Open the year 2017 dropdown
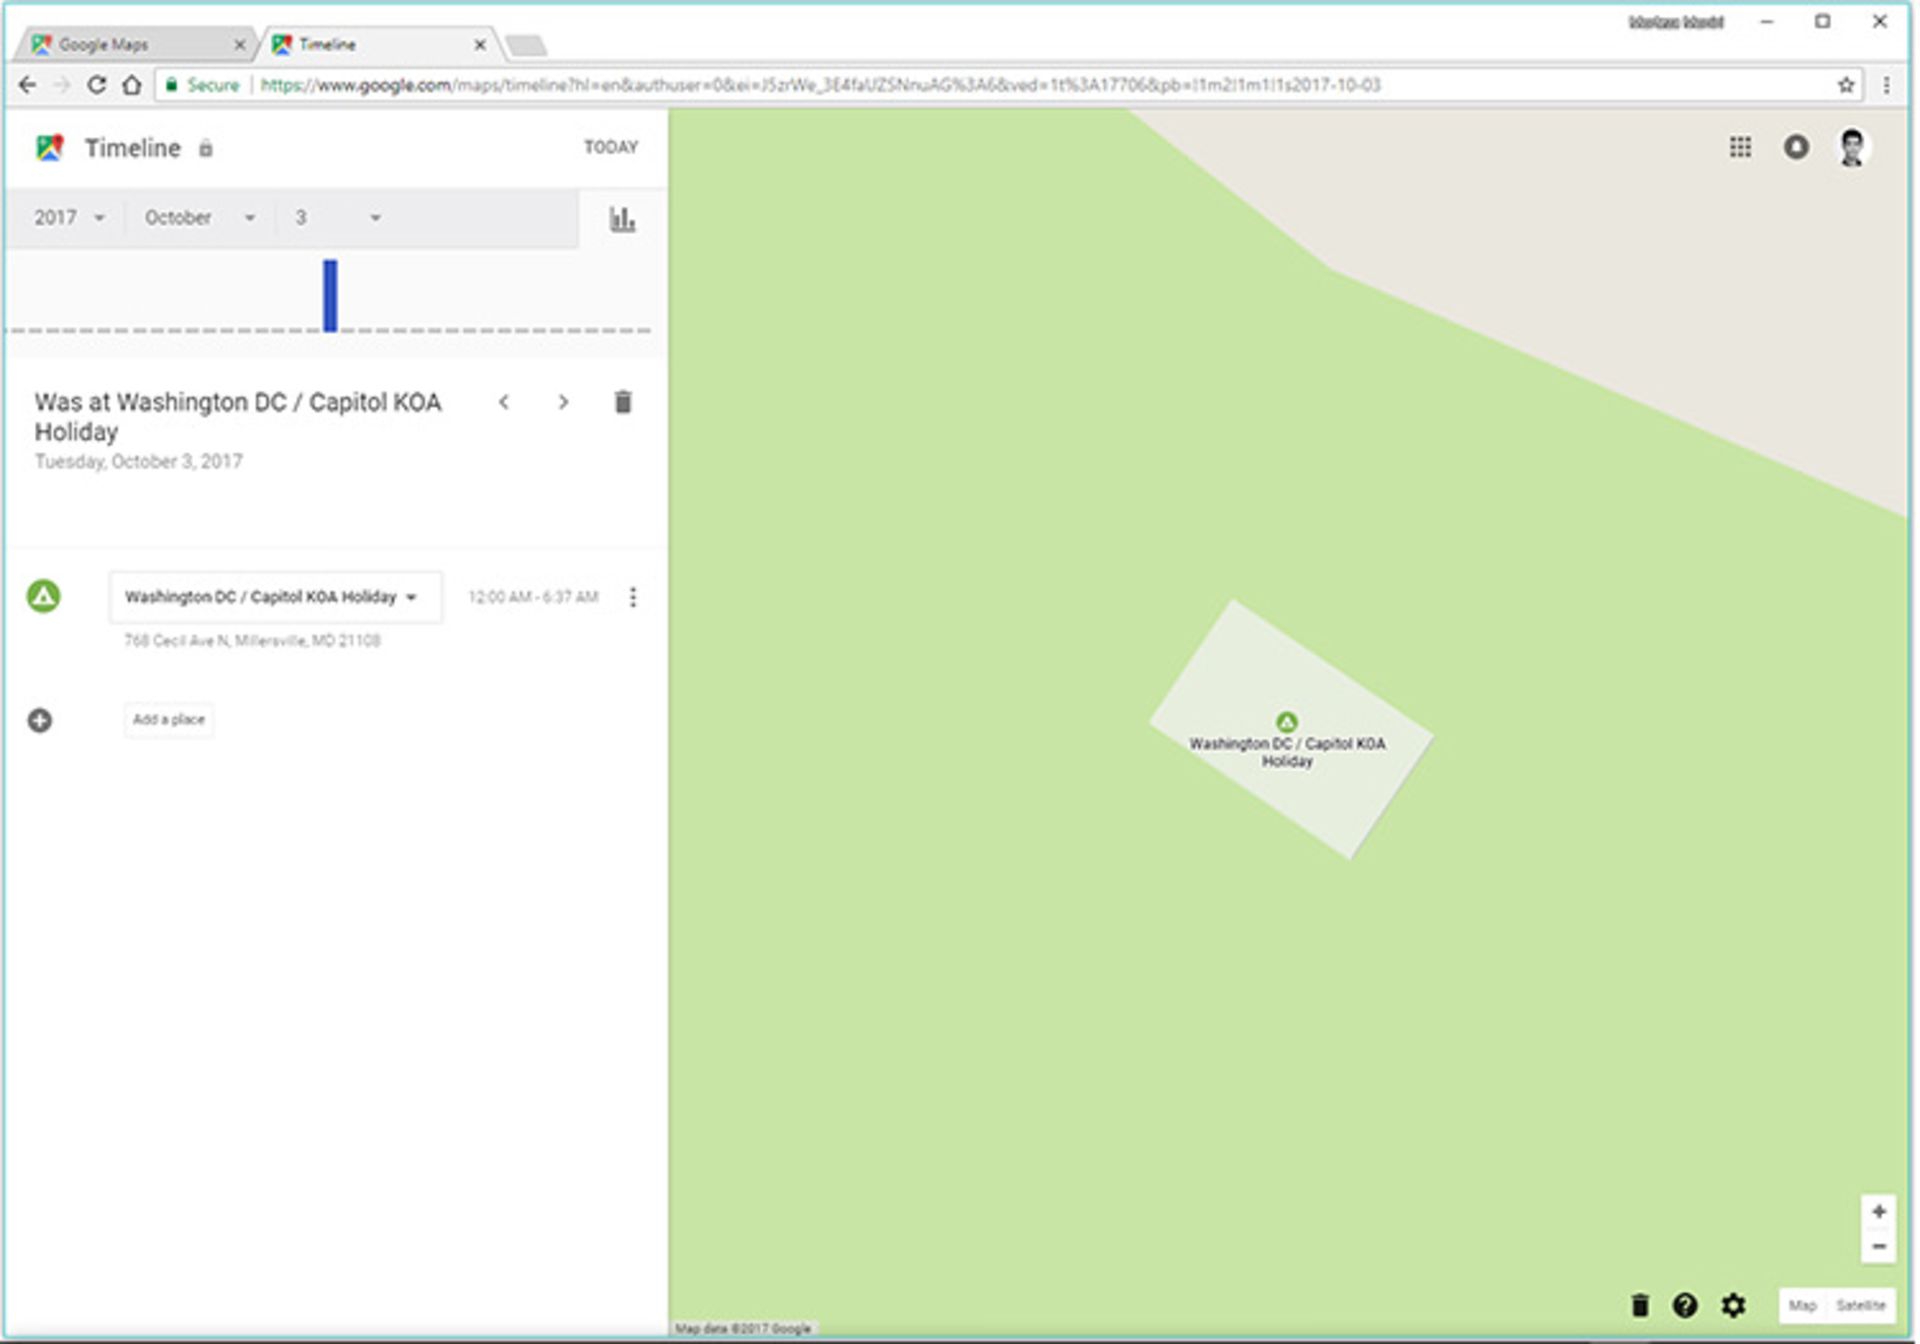The width and height of the screenshot is (1920, 1344). [69, 218]
